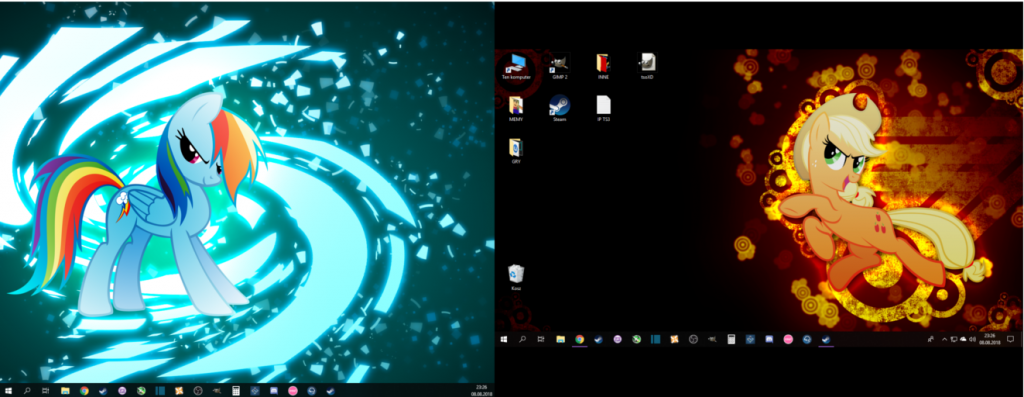This screenshot has width=1024, height=397.
Task: Open File Explorer on left screen's taskbar
Action: (x=65, y=390)
